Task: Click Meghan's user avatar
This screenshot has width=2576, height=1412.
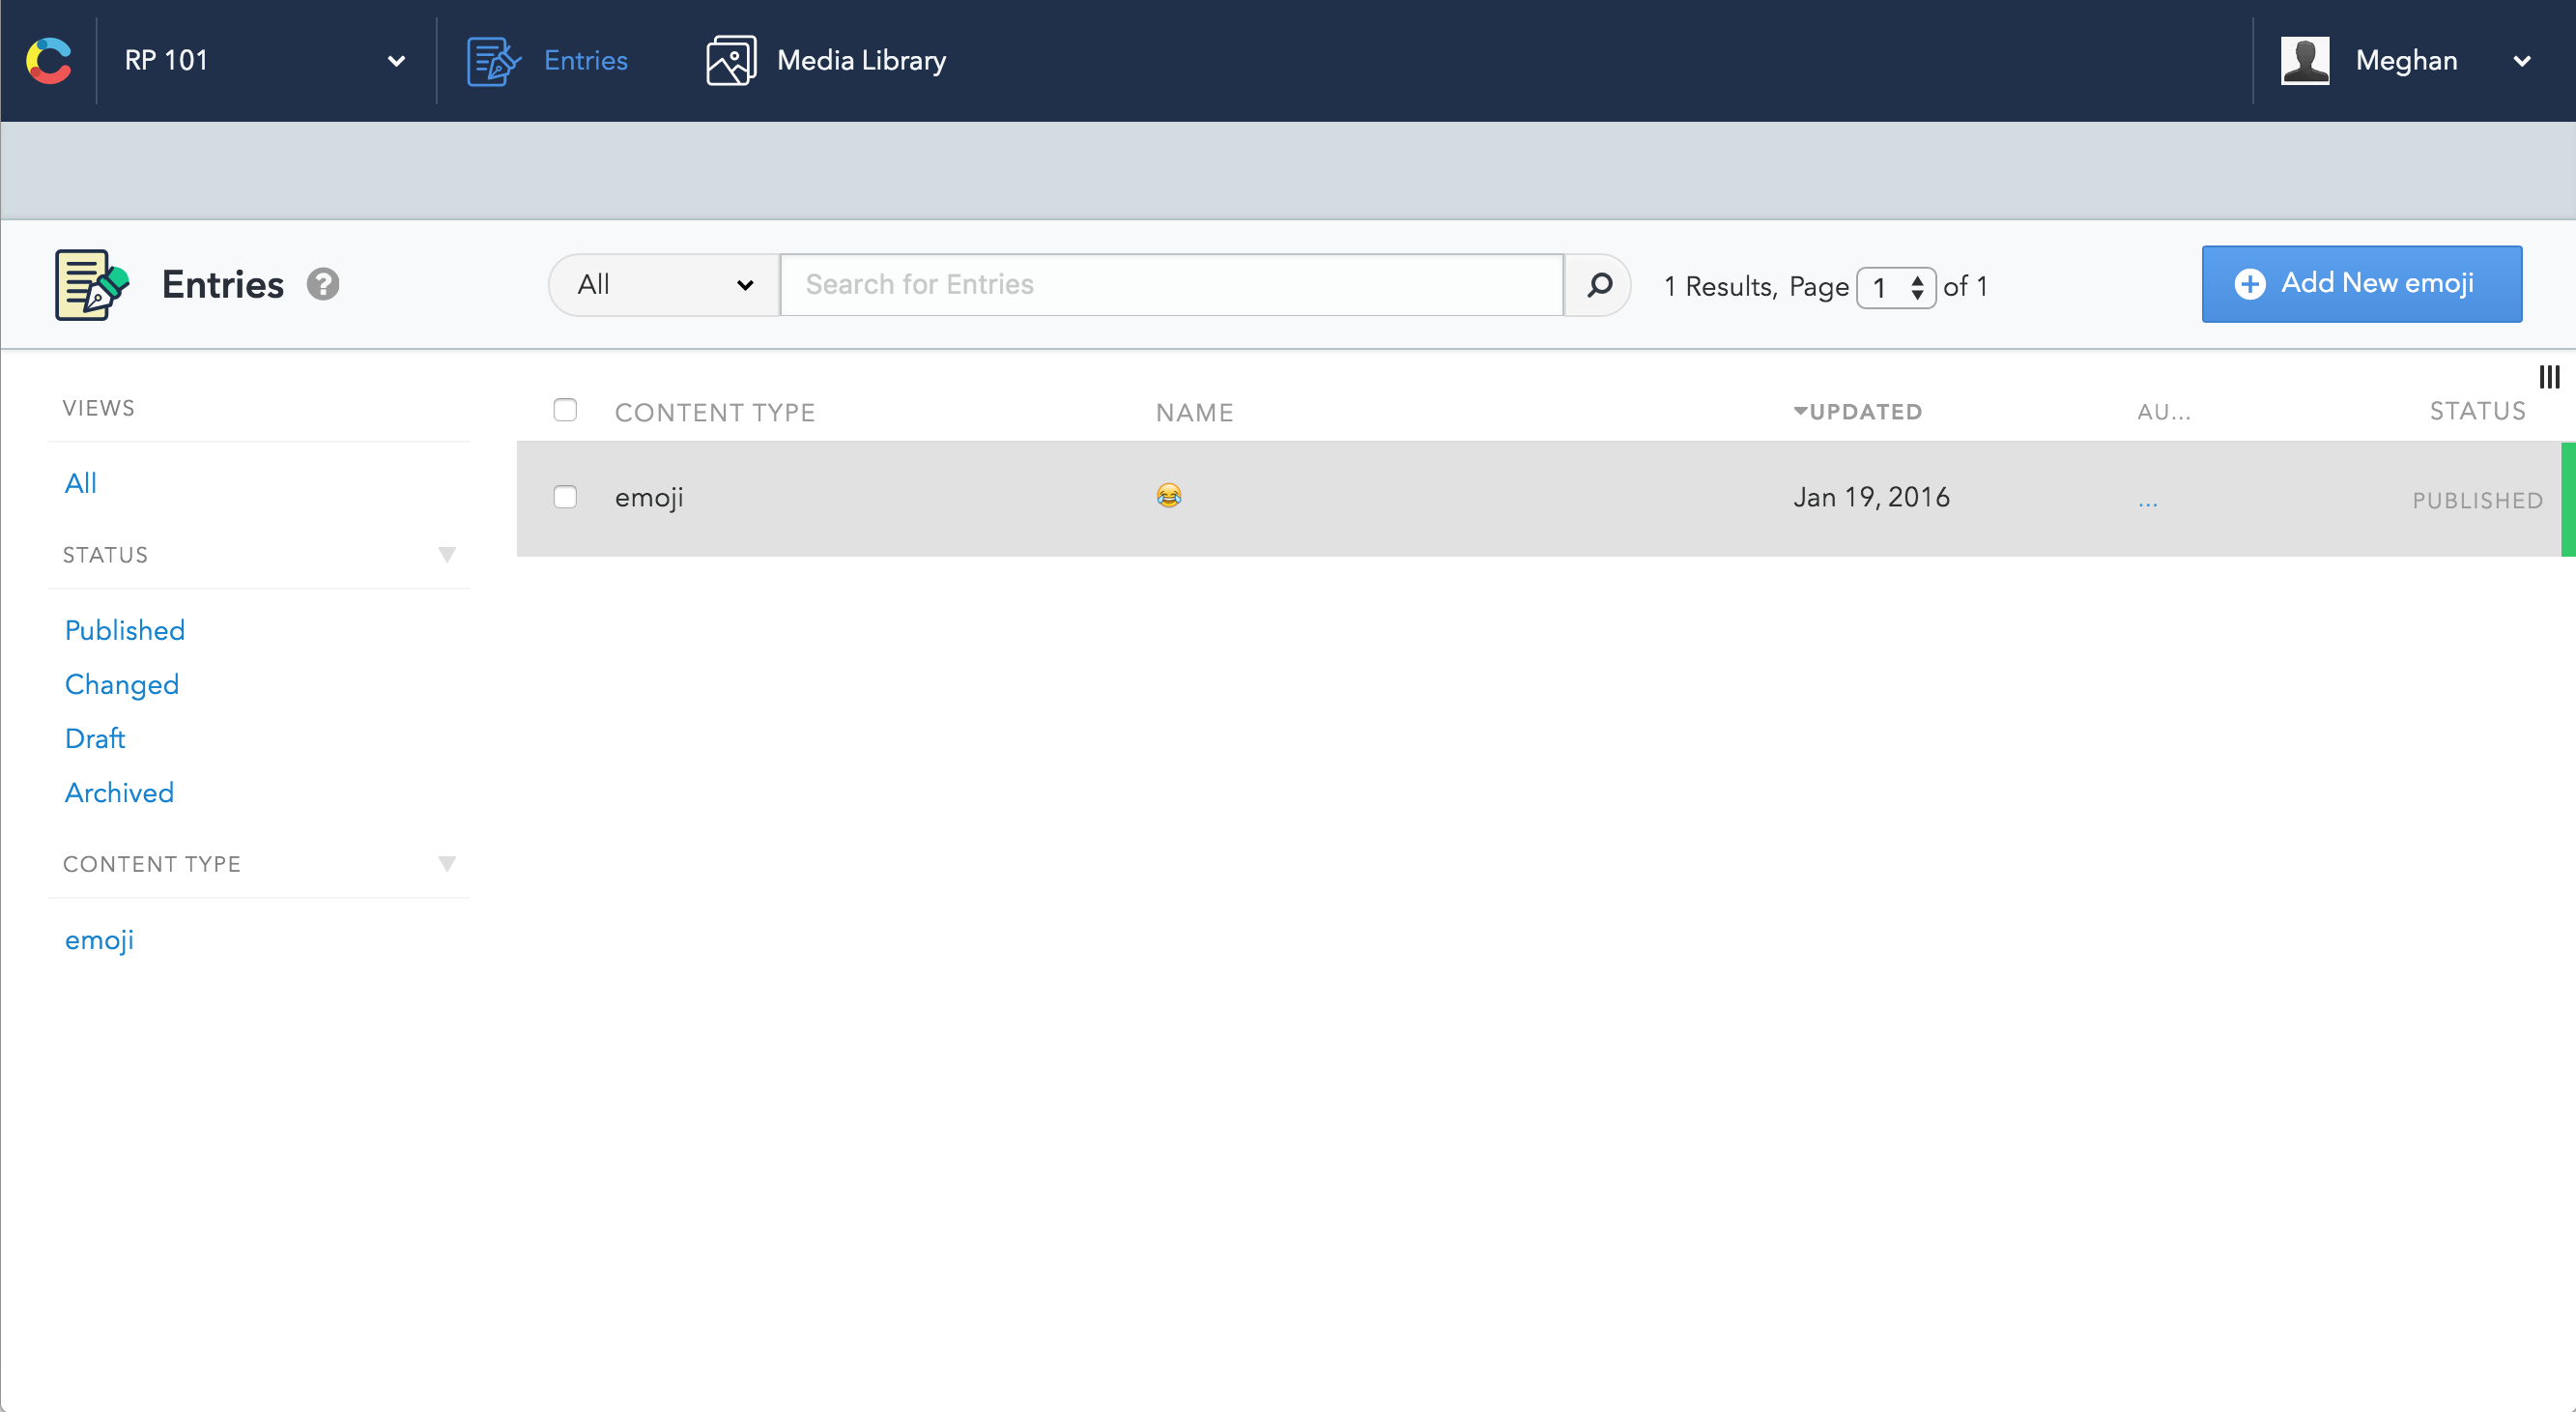Action: coord(2305,61)
